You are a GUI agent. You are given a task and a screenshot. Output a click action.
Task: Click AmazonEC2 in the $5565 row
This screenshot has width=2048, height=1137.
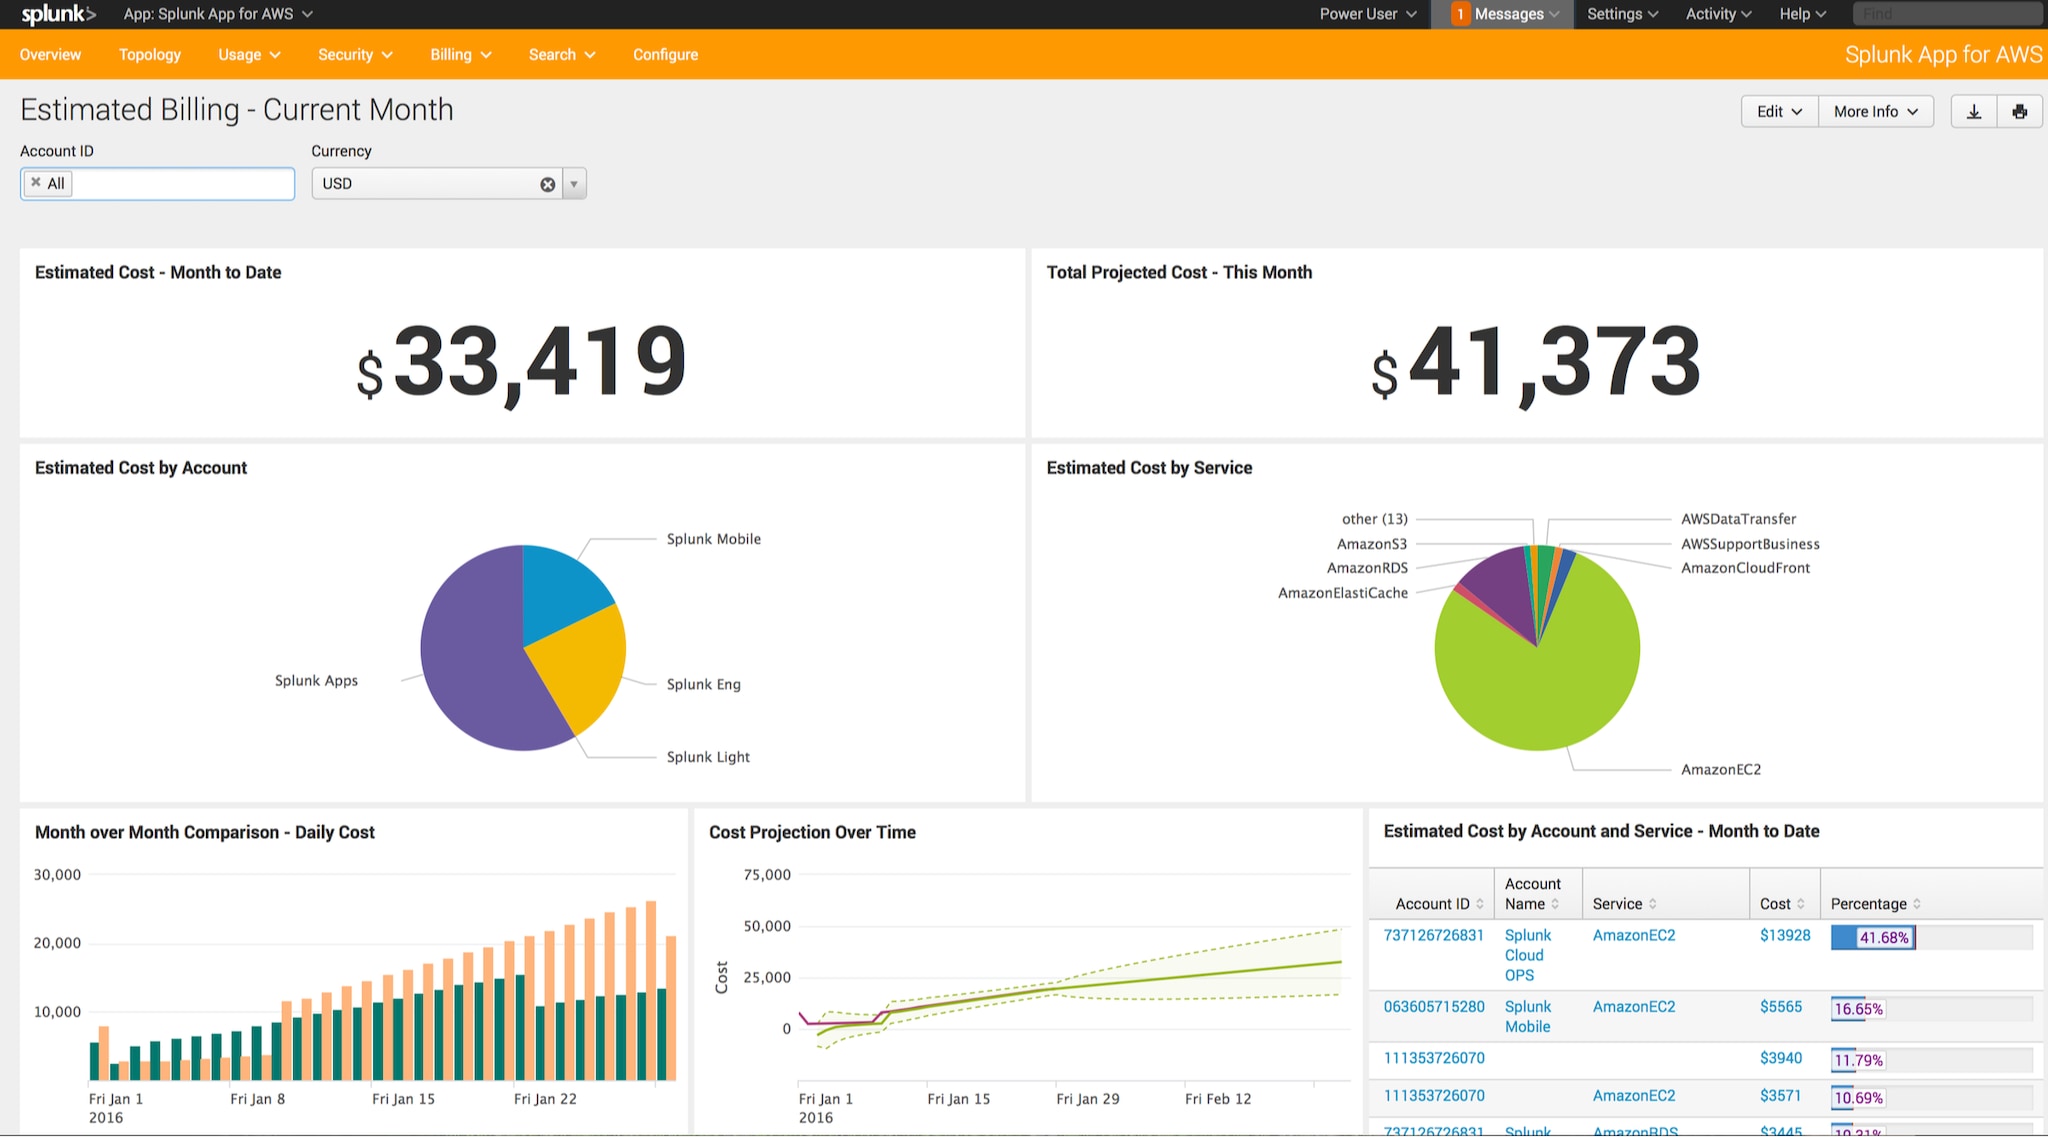tap(1633, 1007)
